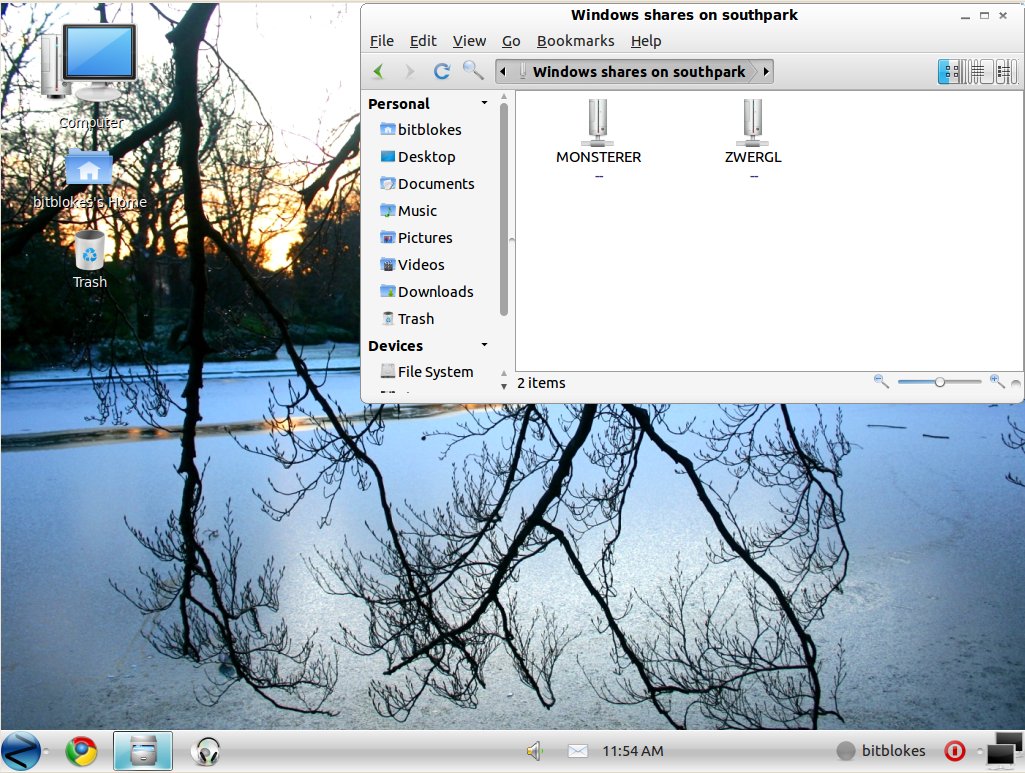The height and width of the screenshot is (773, 1025).
Task: Select Desktop in the sidebar
Action: pyautogui.click(x=418, y=157)
